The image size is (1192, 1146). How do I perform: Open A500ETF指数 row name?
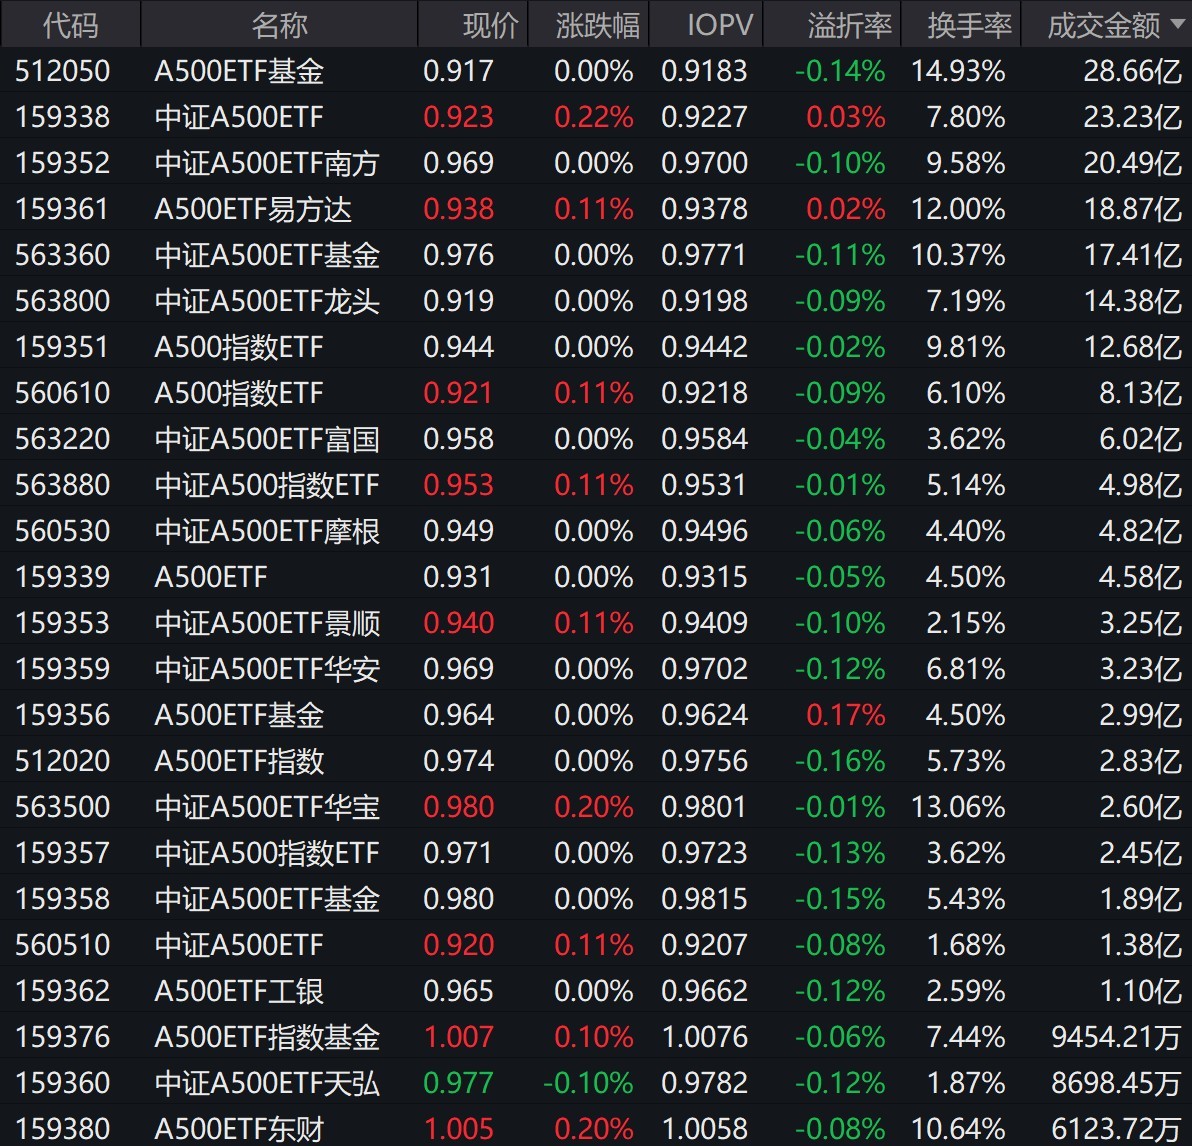tap(239, 761)
